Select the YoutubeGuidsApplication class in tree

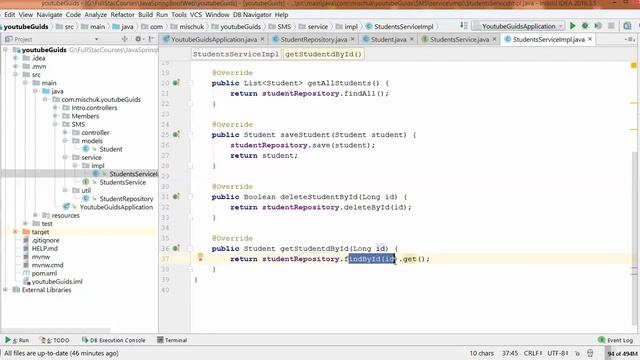[116, 207]
